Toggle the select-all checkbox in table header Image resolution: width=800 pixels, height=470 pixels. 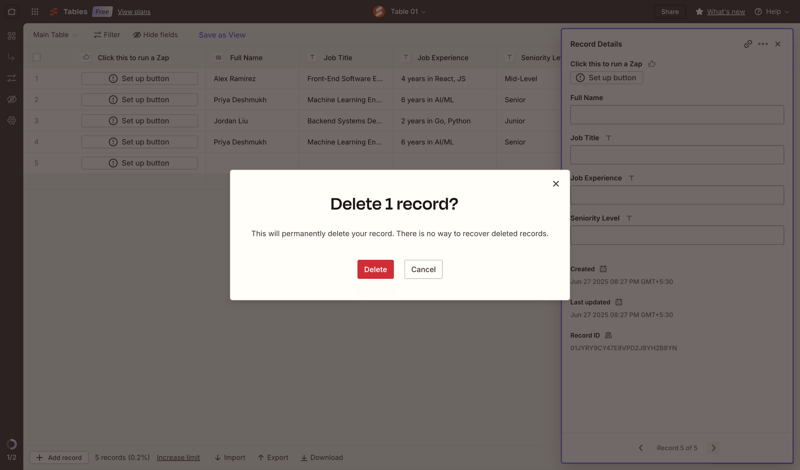tap(37, 57)
